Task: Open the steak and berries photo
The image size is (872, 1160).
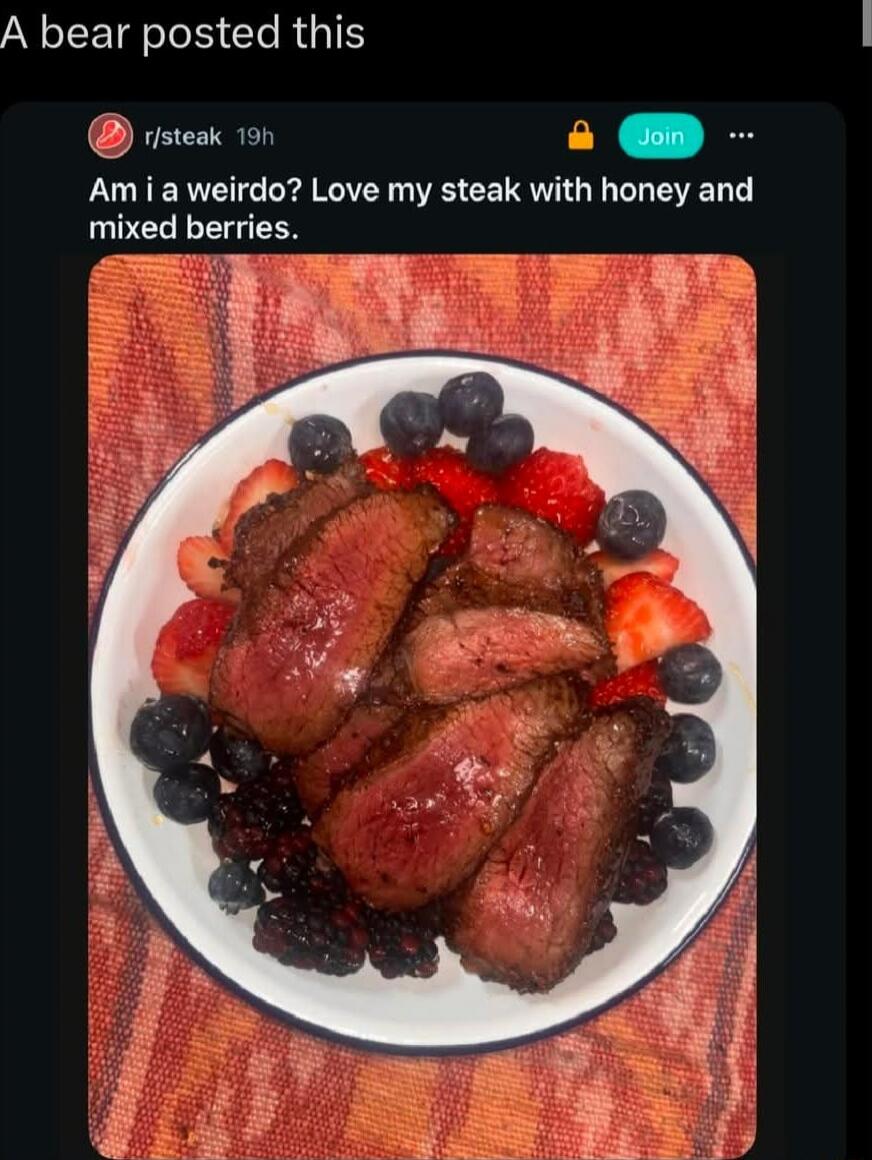Action: click(422, 707)
